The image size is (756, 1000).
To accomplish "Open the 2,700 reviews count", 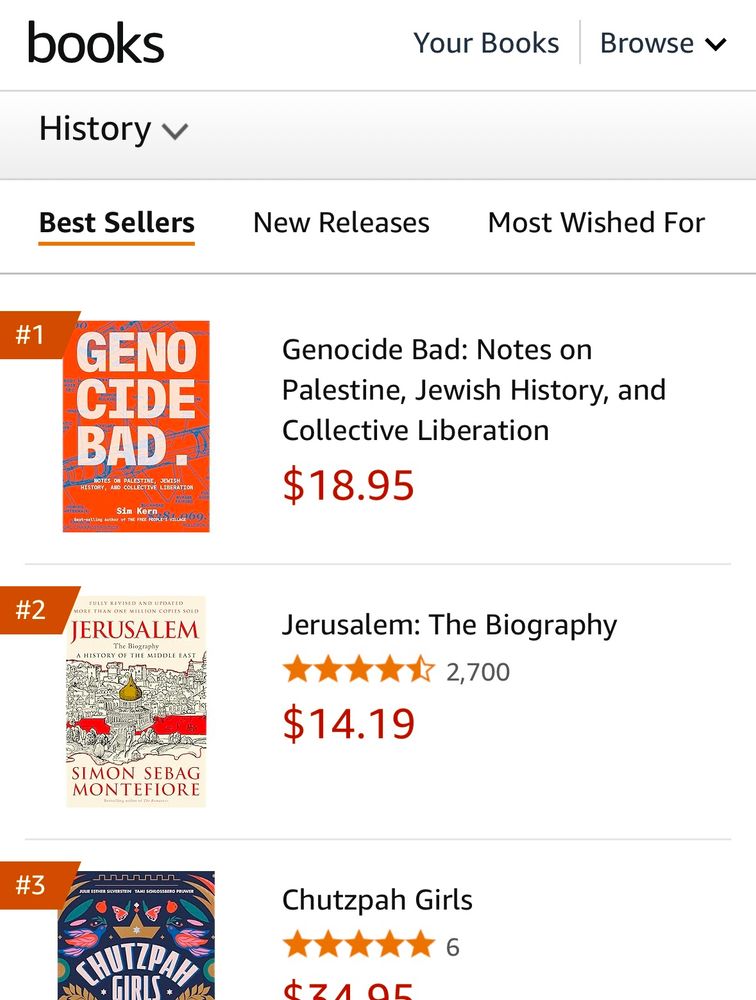I will (478, 672).
